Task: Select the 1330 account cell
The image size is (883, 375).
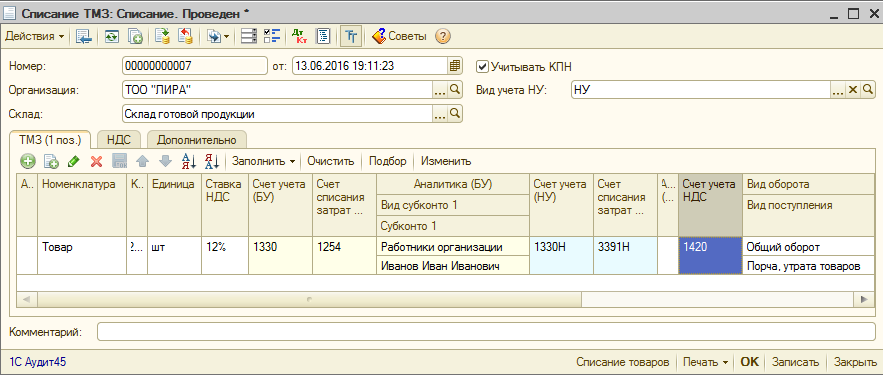Action: 280,256
